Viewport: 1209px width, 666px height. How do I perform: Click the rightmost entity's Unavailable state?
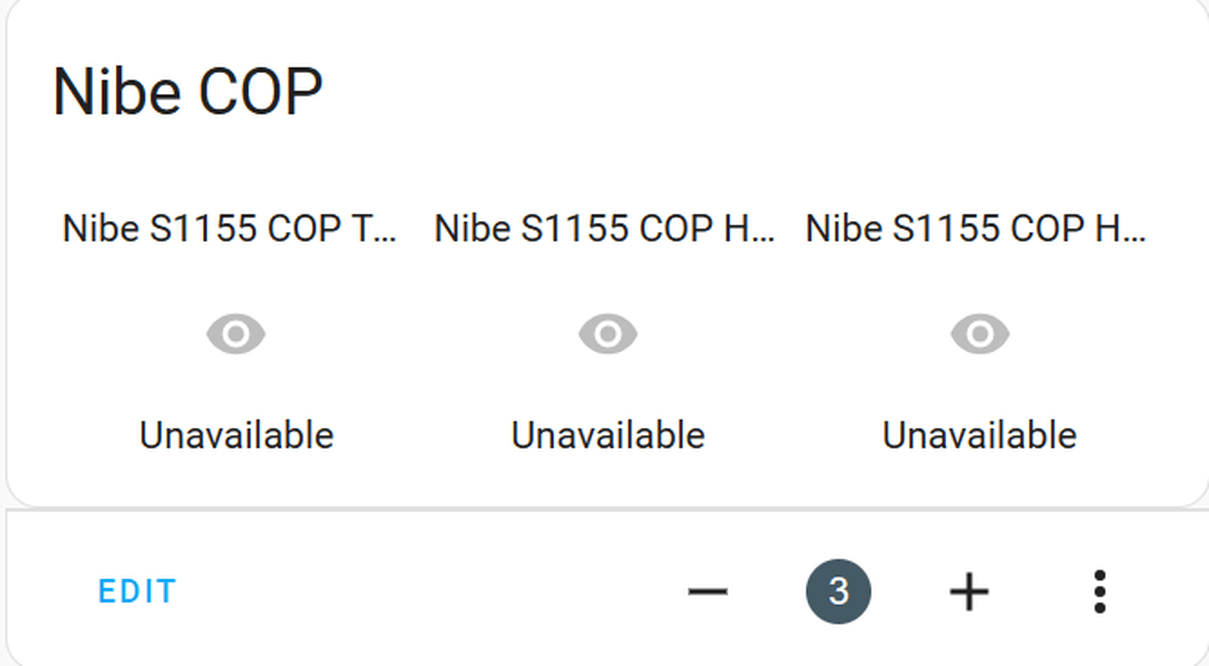point(980,436)
